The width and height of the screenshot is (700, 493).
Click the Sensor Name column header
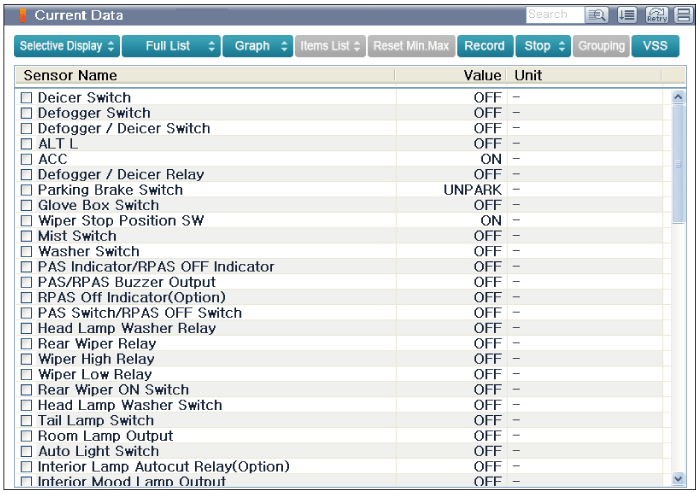point(70,76)
